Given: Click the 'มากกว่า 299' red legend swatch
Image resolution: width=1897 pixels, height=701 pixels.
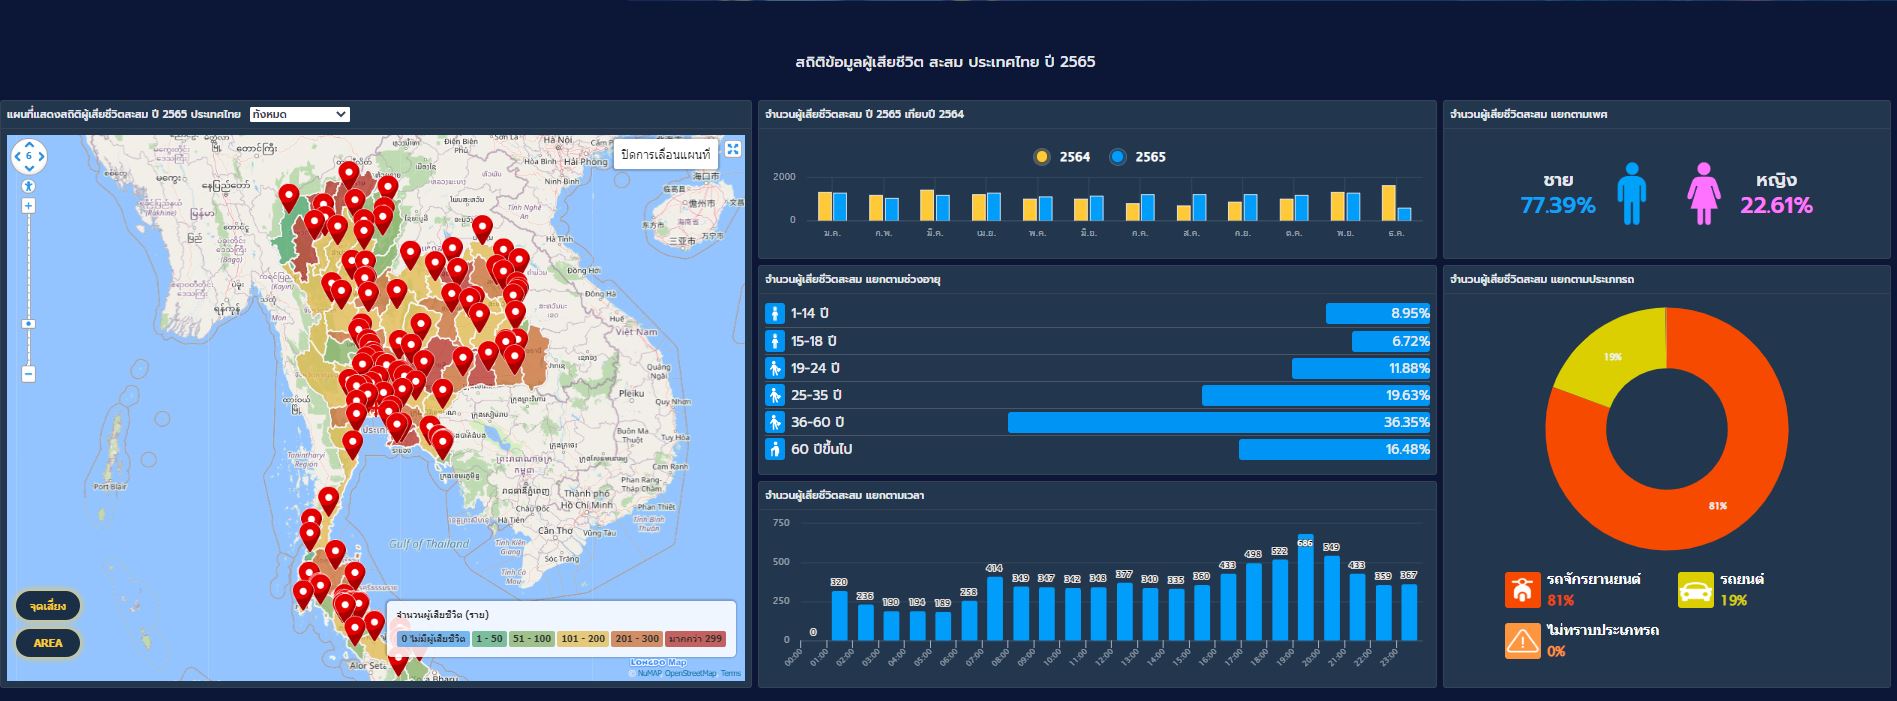Looking at the screenshot, I should pos(695,638).
